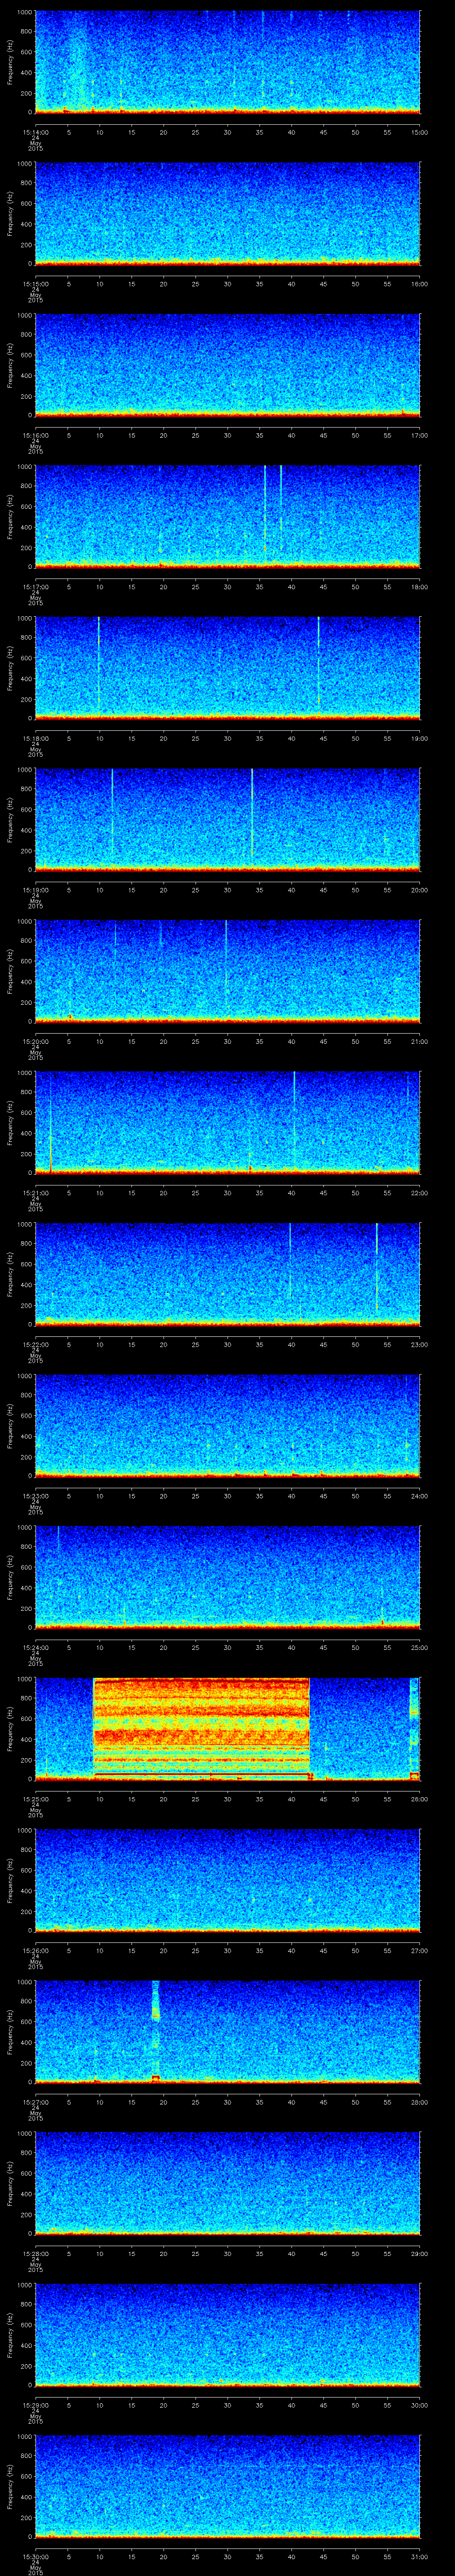Image resolution: width=455 pixels, height=2576 pixels.
Task: Click the 15:25:00 start time label
Action: 35,1799
